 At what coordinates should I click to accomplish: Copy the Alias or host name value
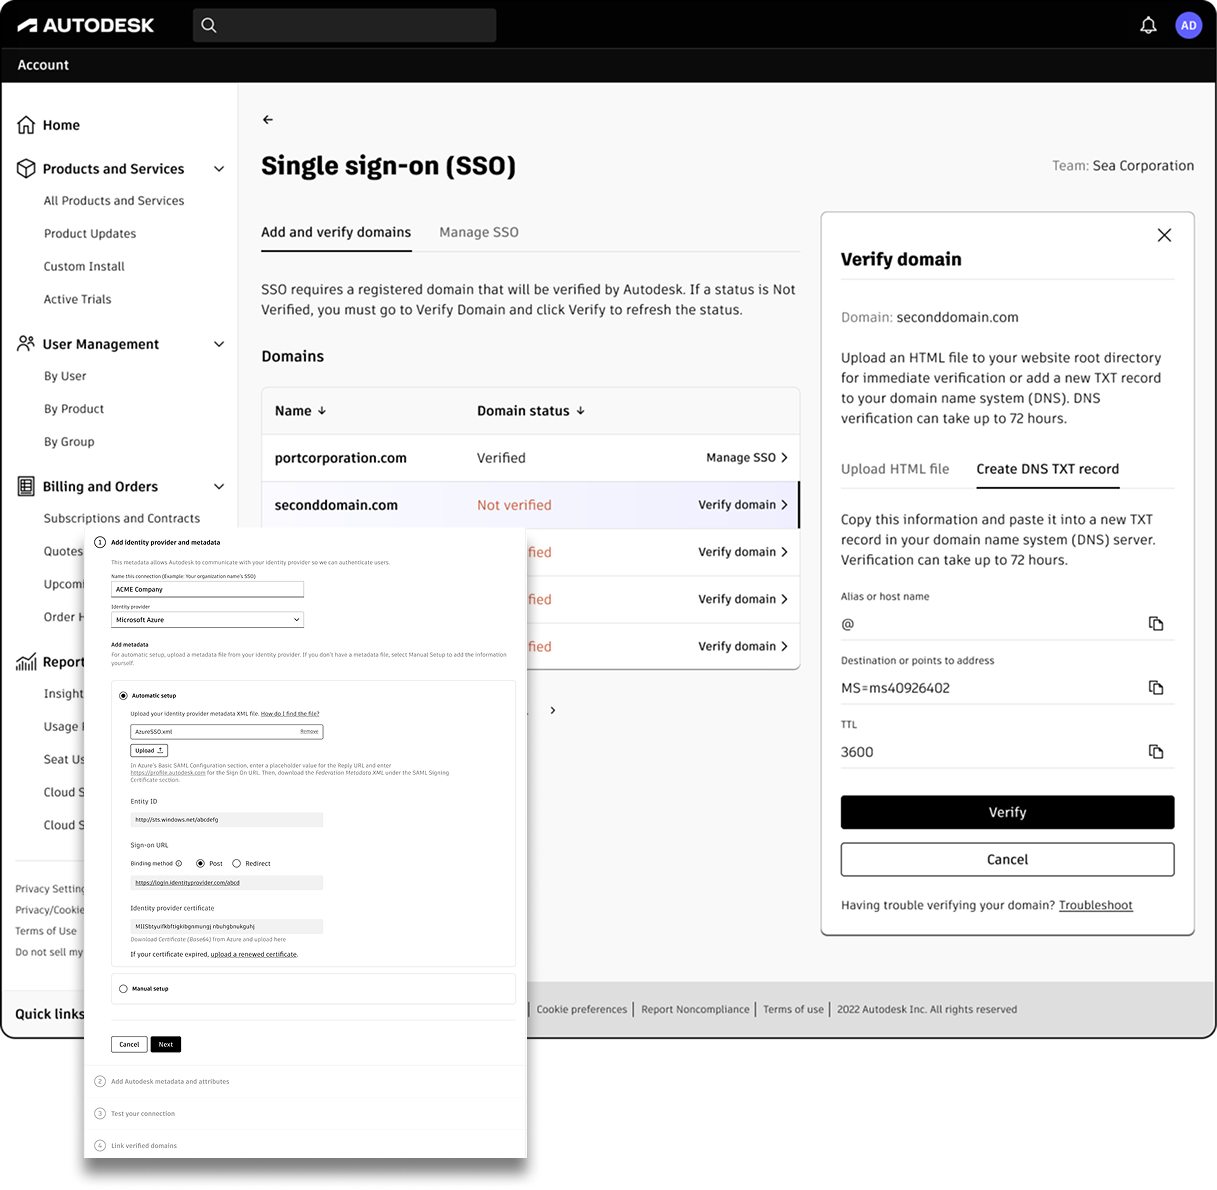tap(1156, 624)
